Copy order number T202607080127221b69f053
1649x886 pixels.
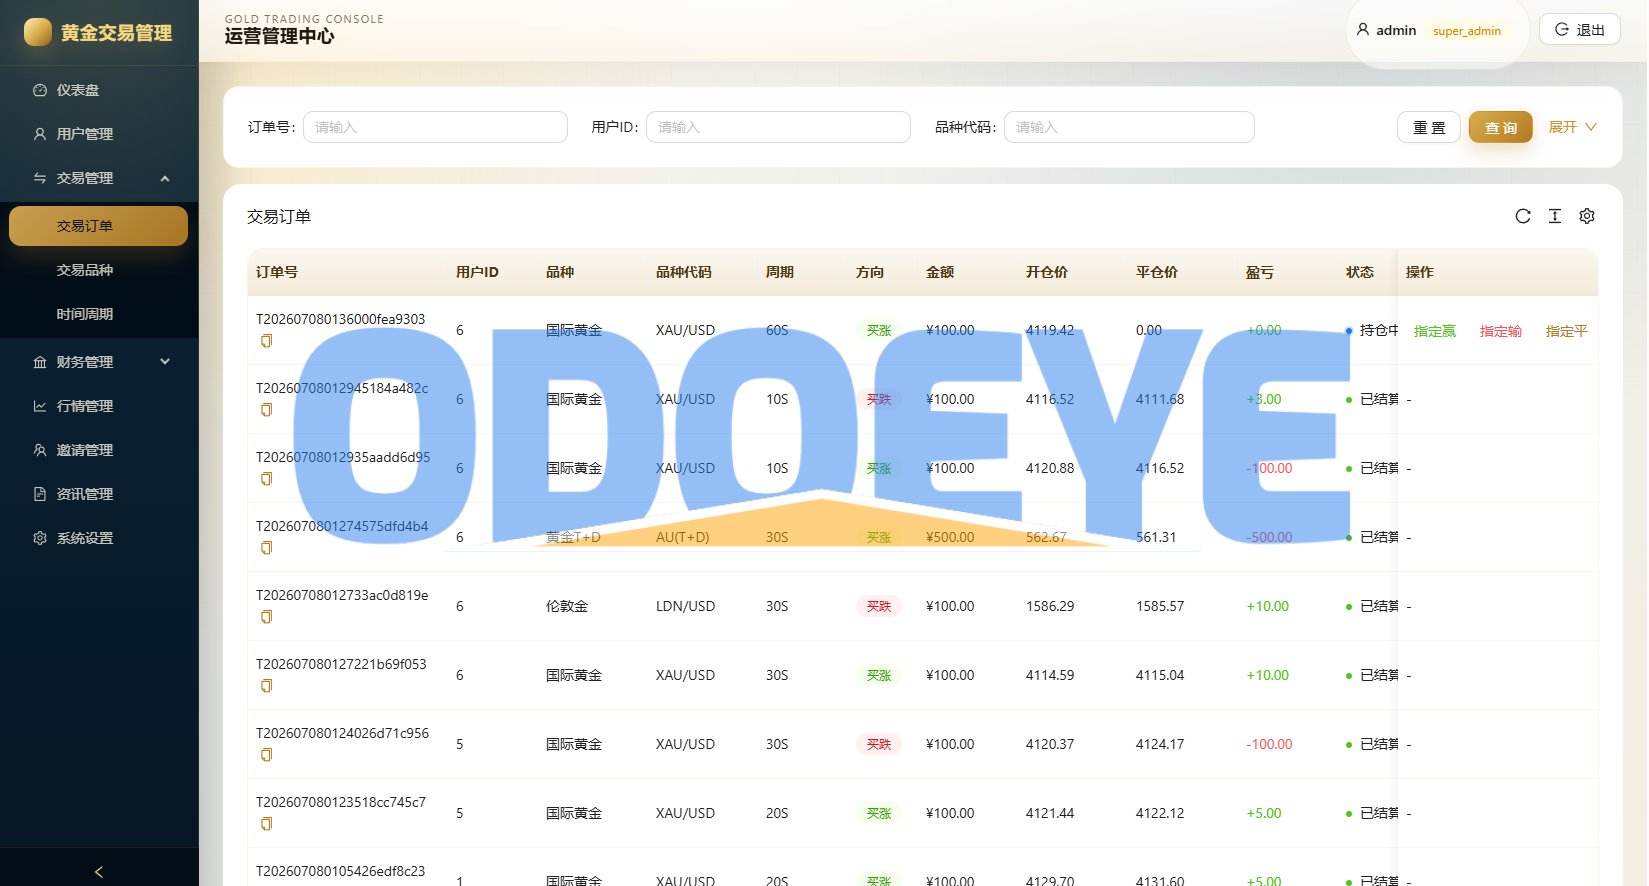(x=267, y=686)
